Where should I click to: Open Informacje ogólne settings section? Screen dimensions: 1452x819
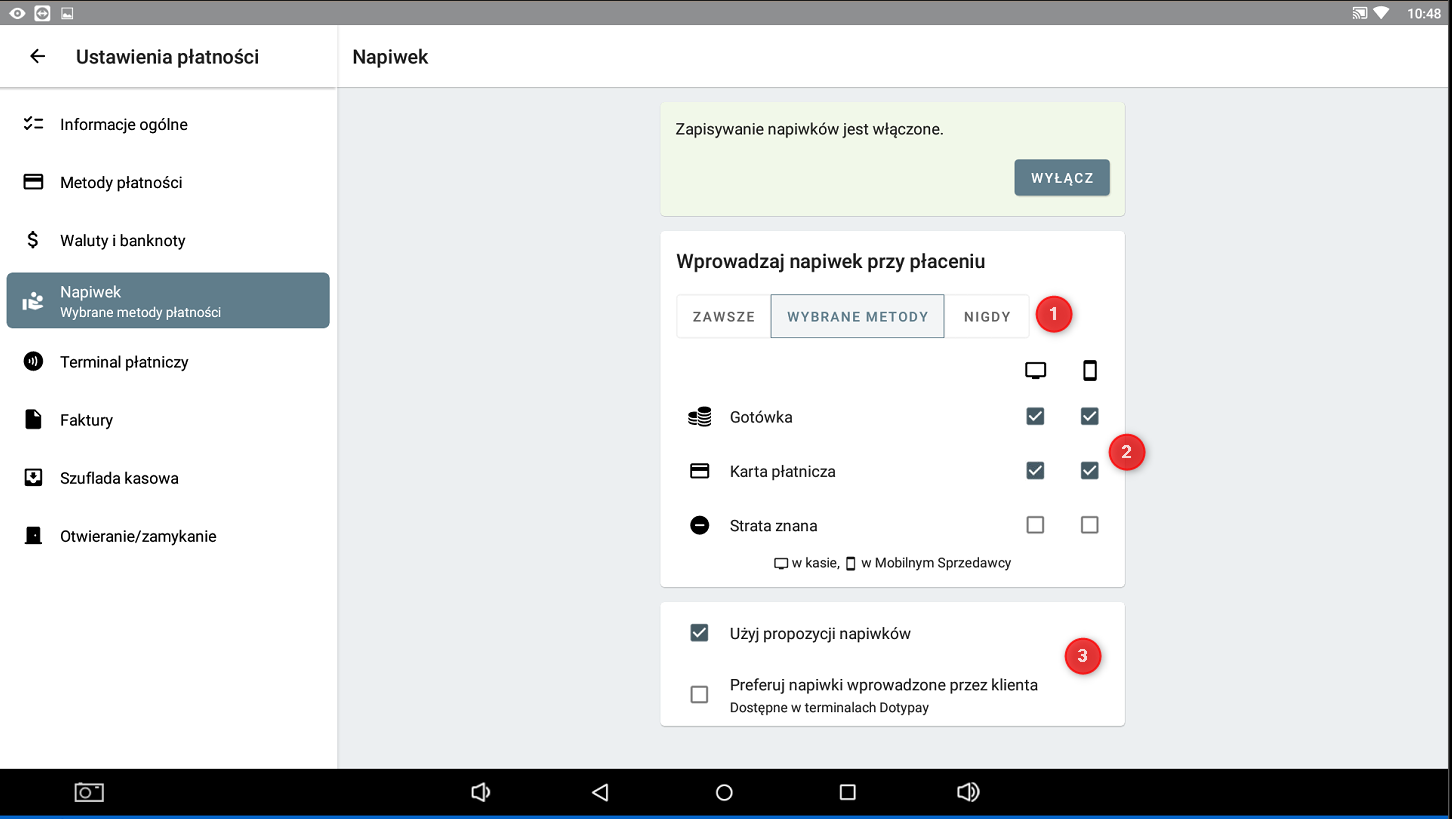click(x=124, y=125)
